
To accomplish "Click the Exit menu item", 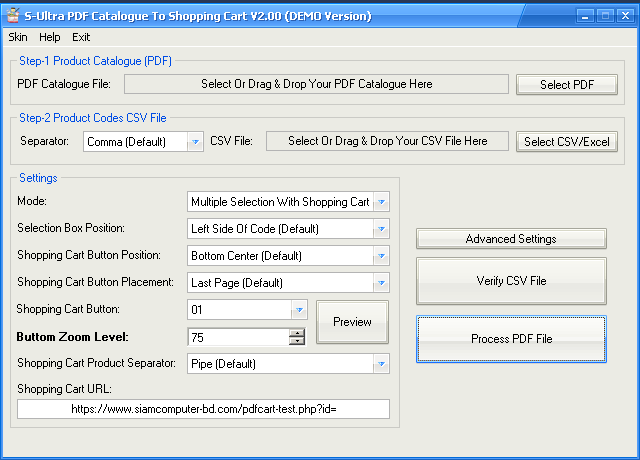I will 81,37.
